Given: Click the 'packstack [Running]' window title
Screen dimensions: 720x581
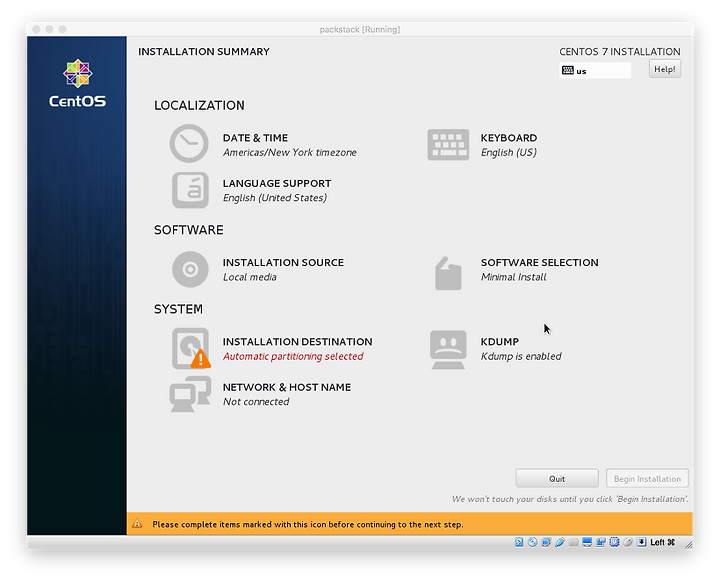Looking at the screenshot, I should point(360,29).
